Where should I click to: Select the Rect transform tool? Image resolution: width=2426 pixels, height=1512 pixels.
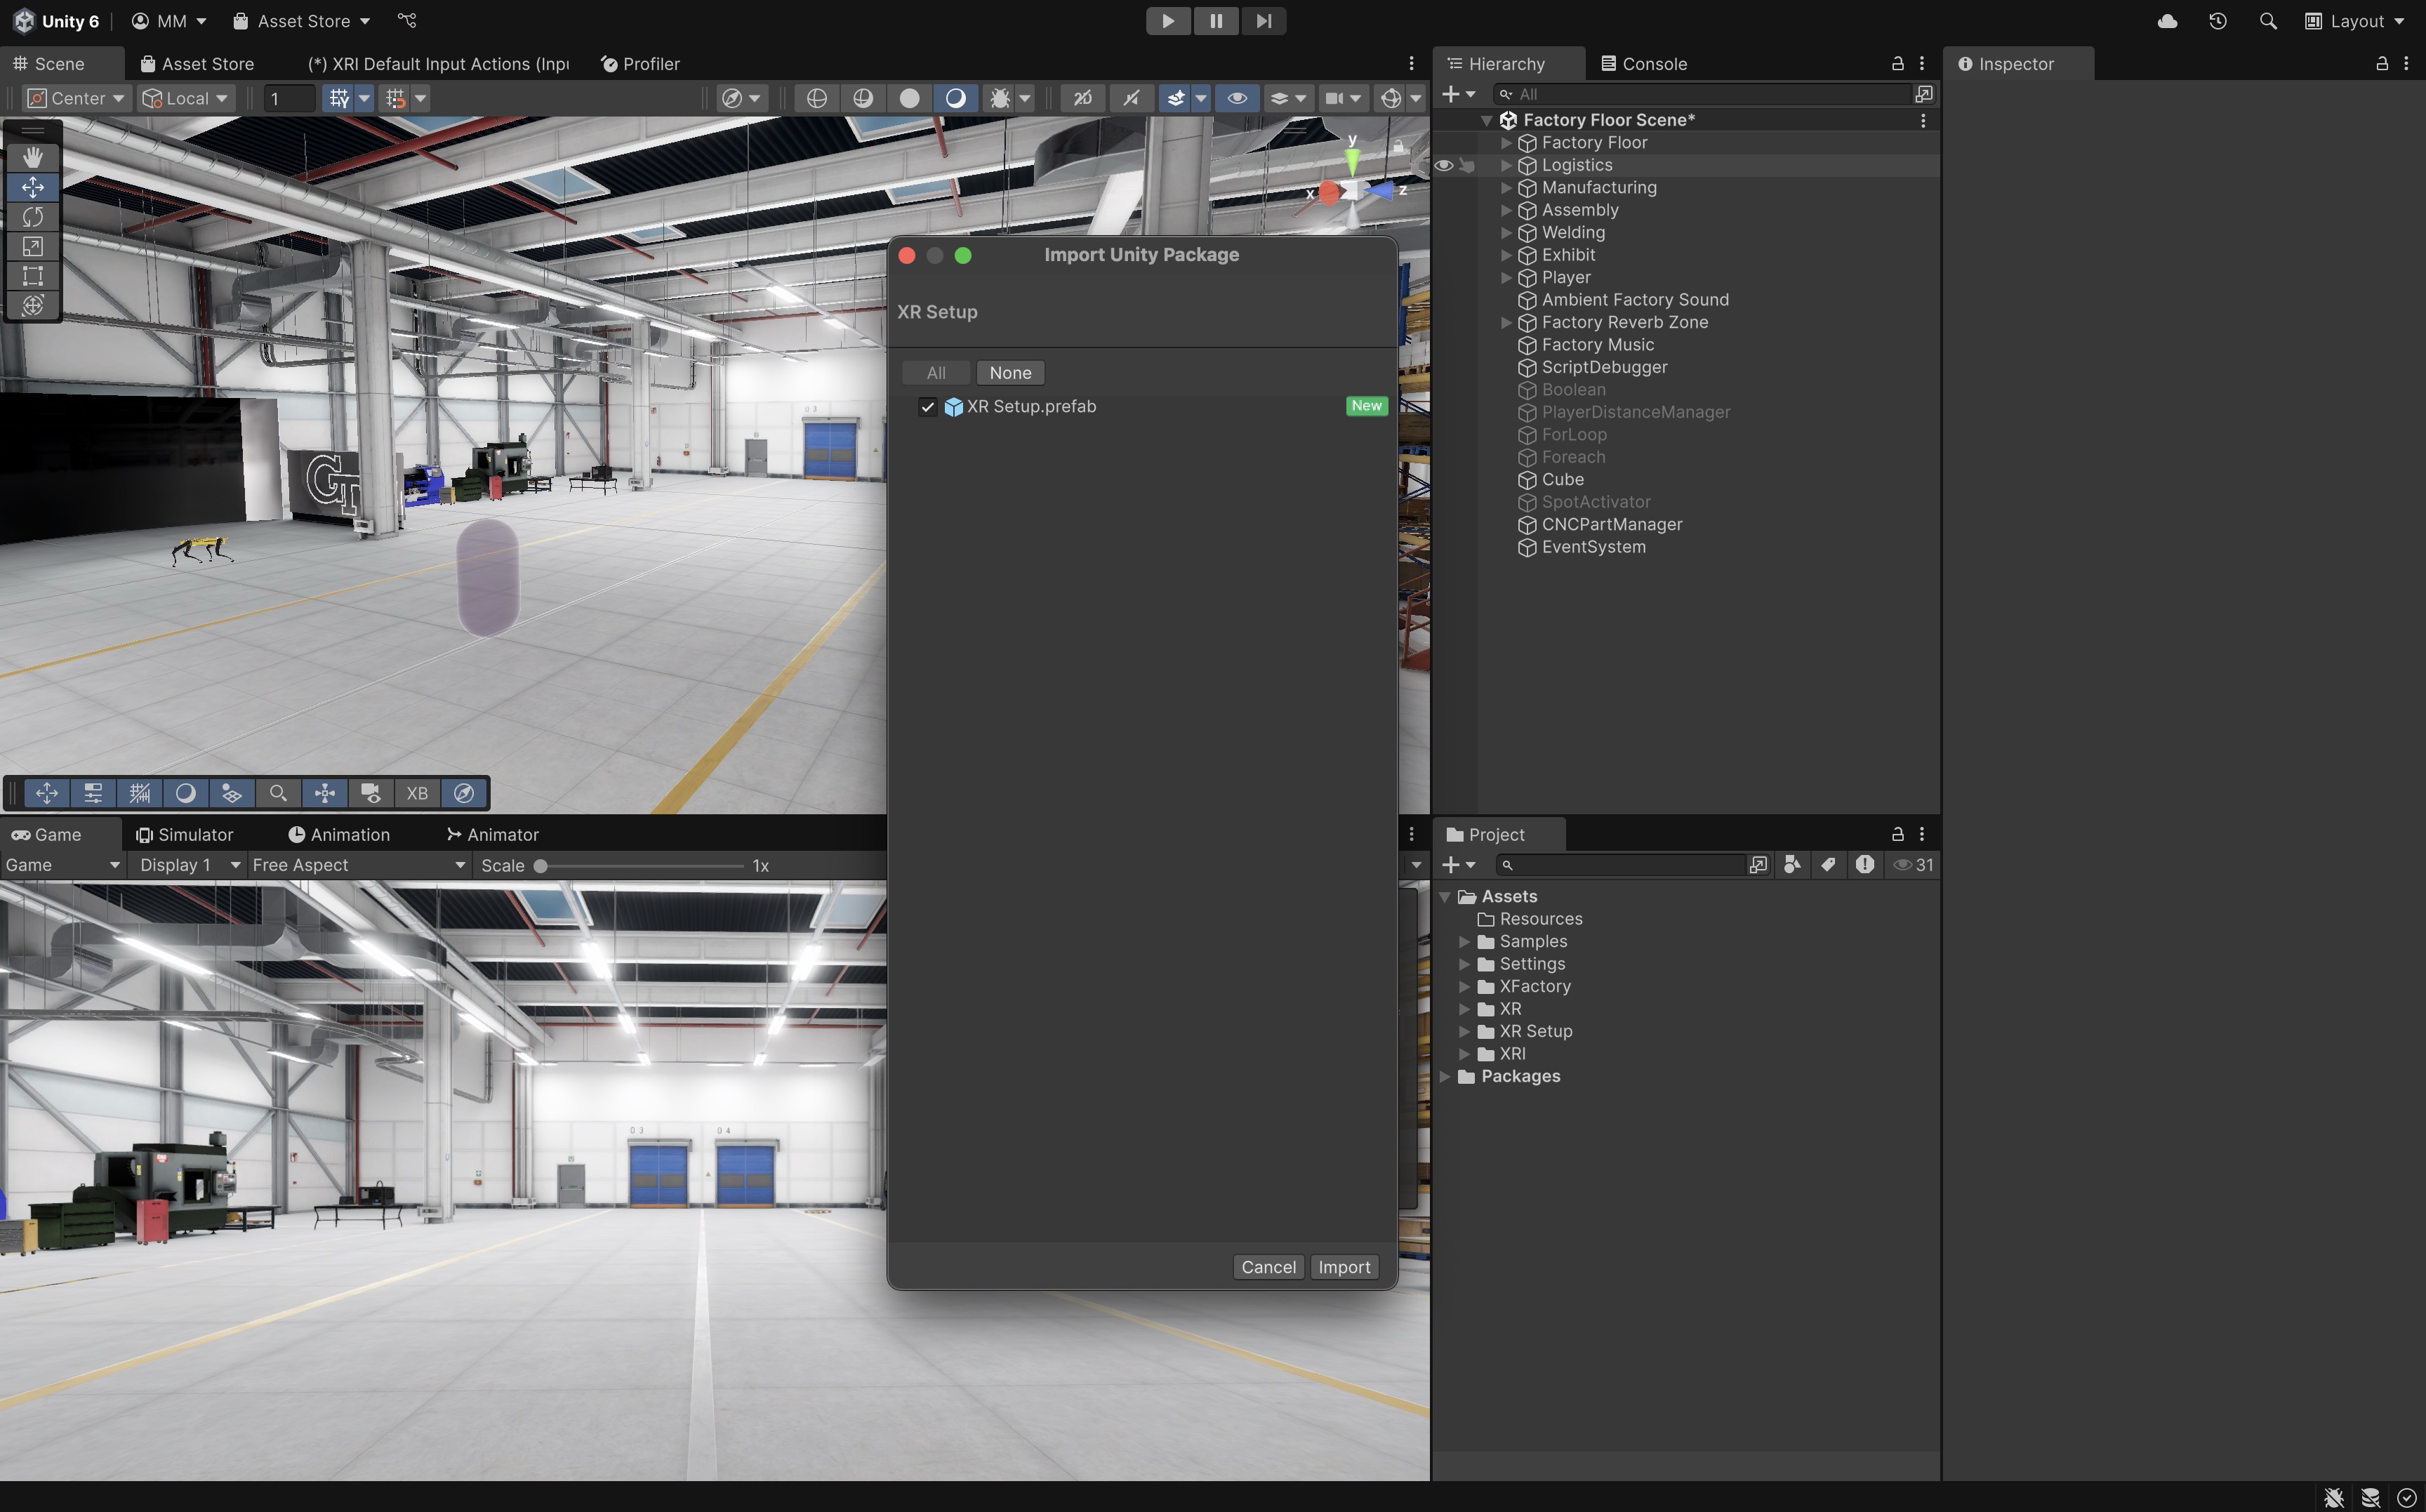[33, 275]
